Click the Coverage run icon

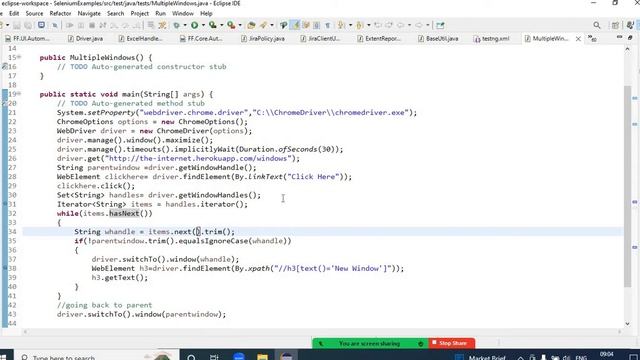pyautogui.click(x=213, y=25)
